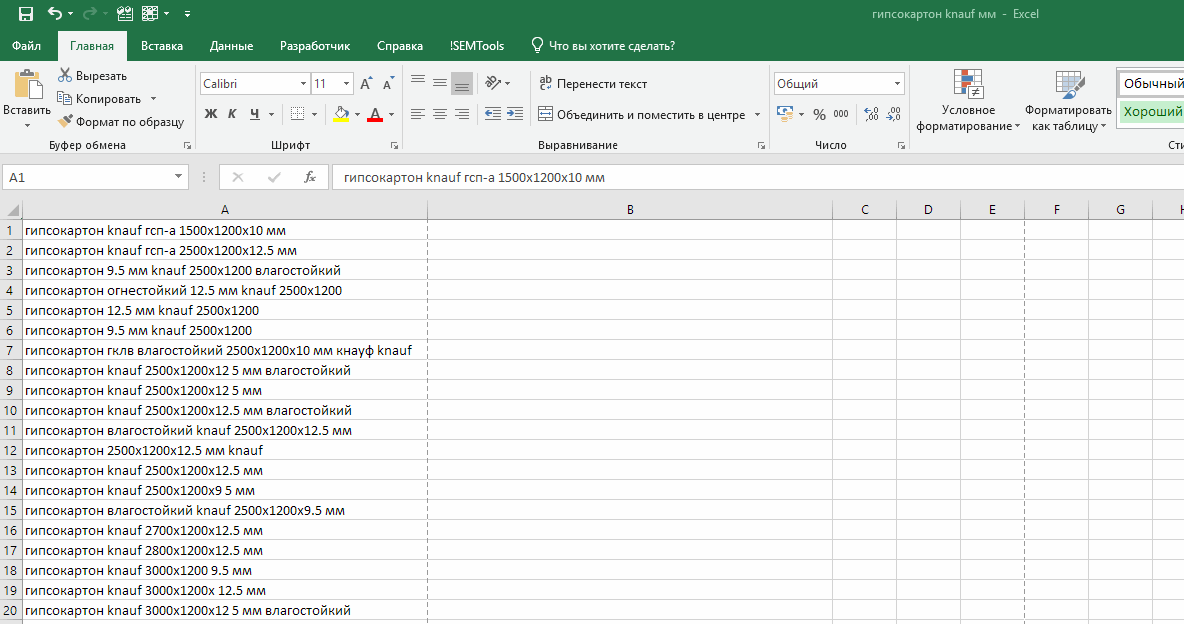Apply percent style number format
This screenshot has height=624, width=1184.
pos(819,114)
